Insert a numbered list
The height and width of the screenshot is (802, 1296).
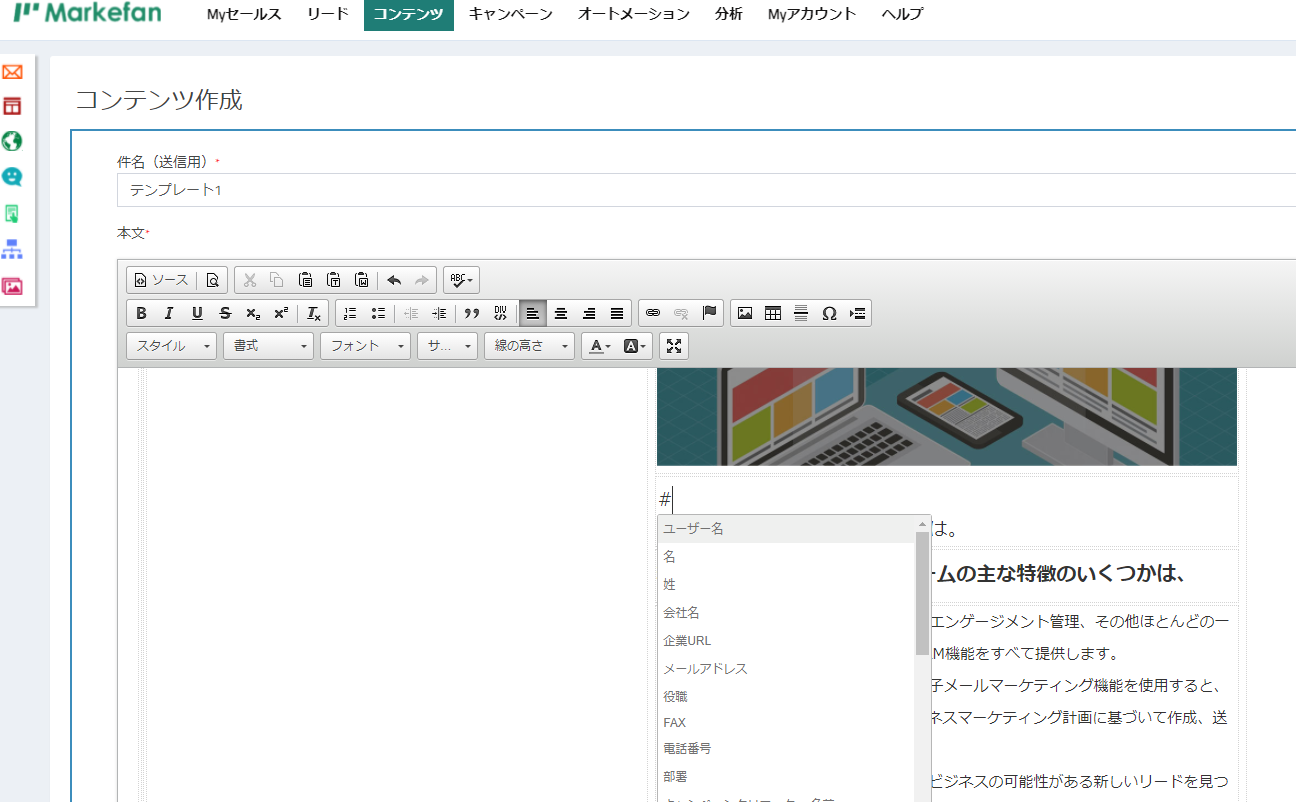pos(350,313)
